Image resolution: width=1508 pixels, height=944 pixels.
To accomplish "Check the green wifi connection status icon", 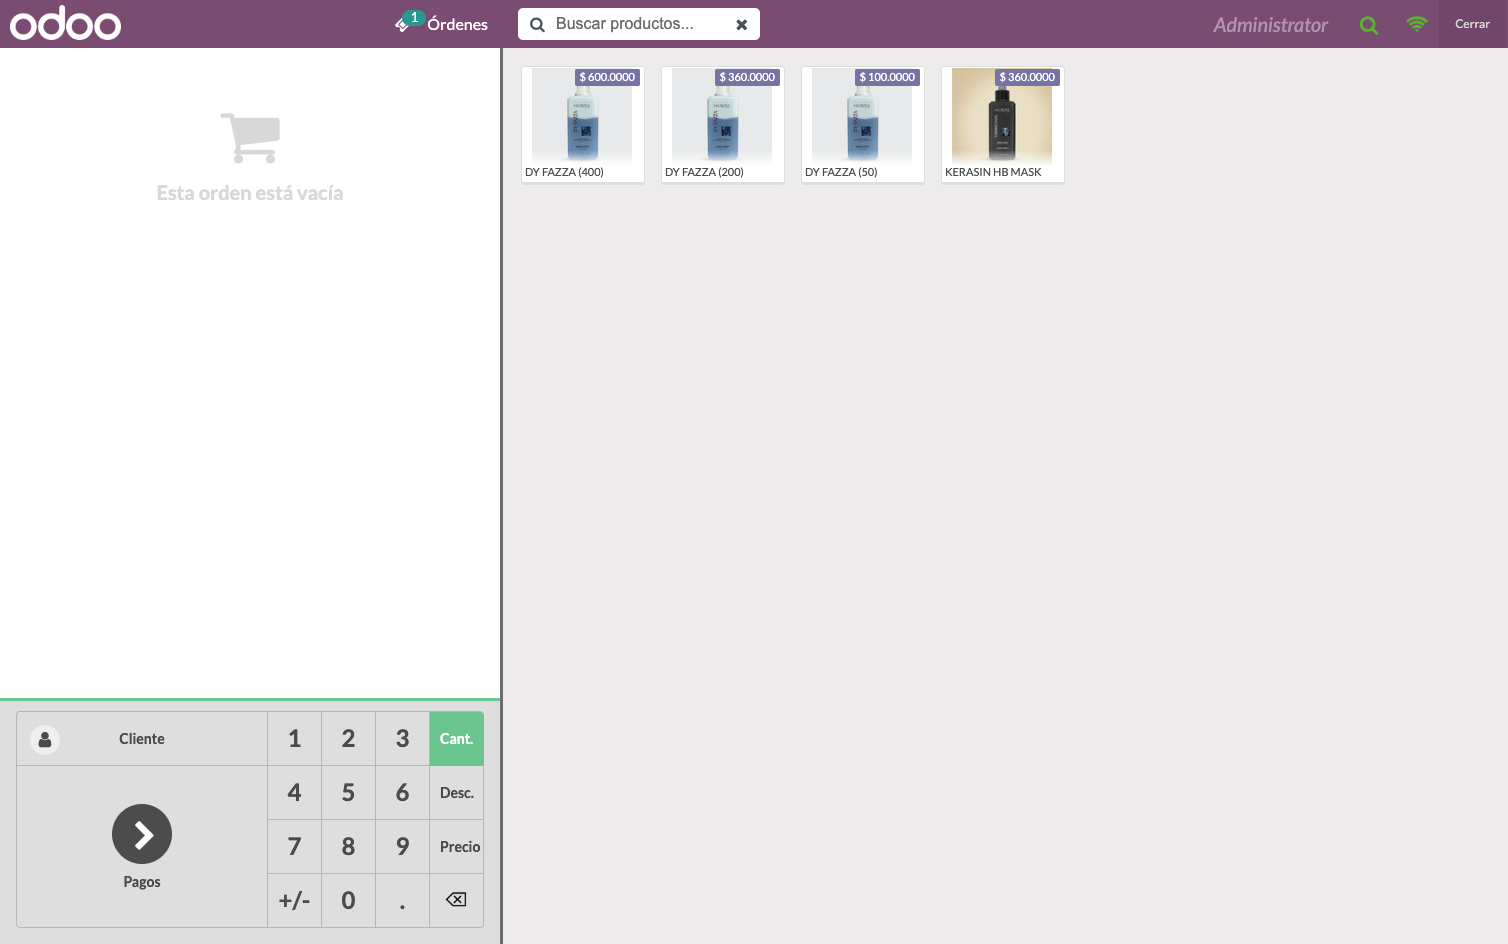I will click(1416, 24).
